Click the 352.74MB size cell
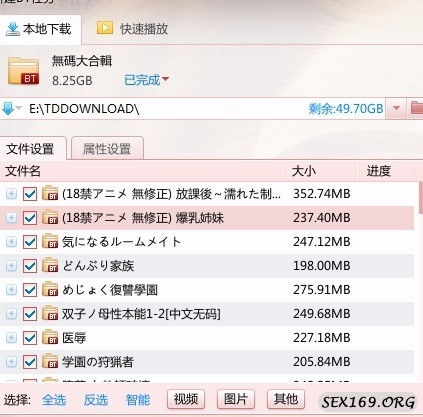This screenshot has width=423, height=417. tap(322, 194)
